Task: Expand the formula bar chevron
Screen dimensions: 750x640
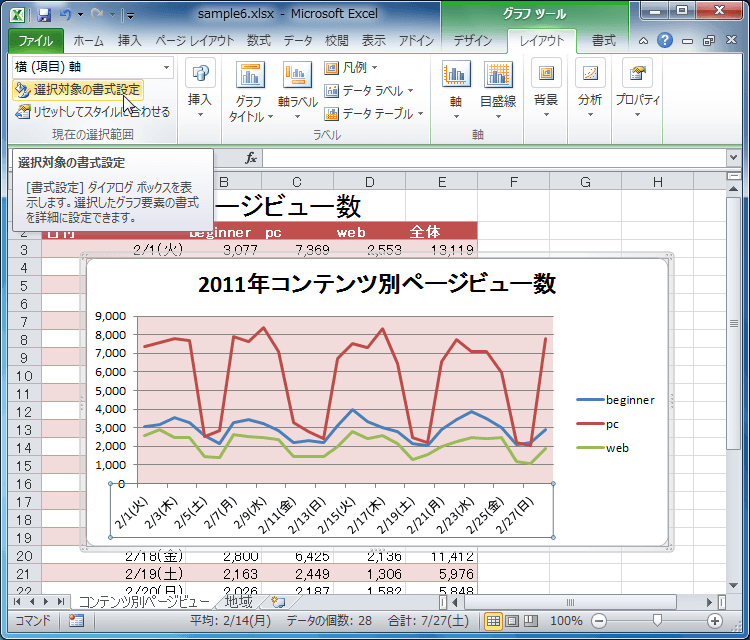Action: [733, 157]
